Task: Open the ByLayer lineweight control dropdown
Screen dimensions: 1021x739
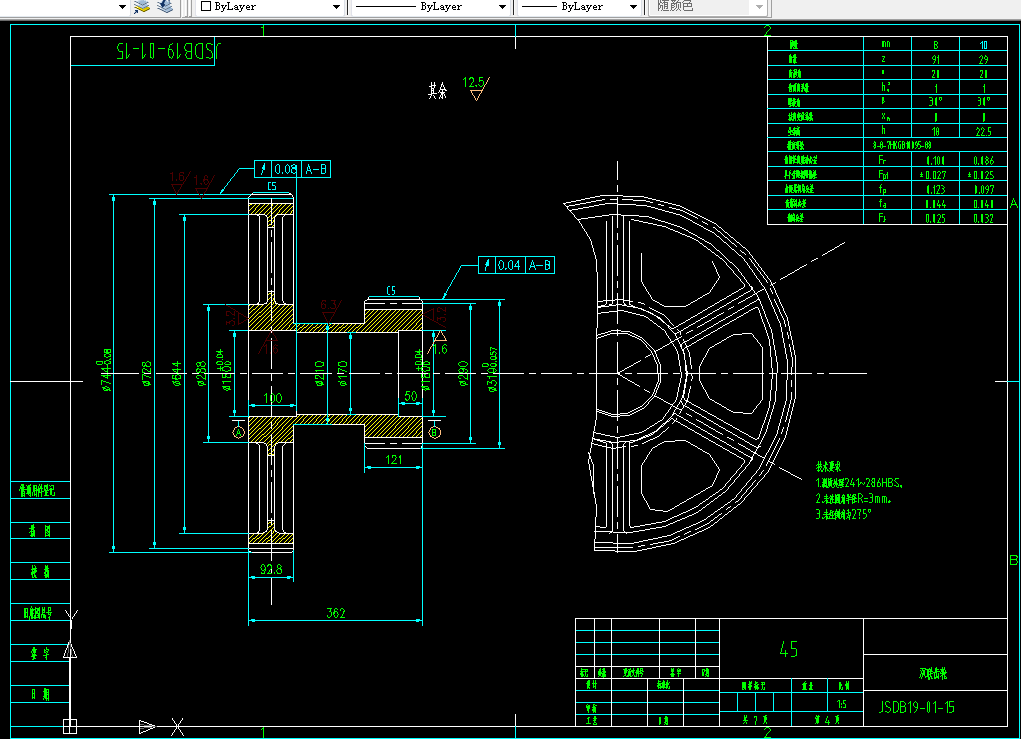Action: point(633,7)
